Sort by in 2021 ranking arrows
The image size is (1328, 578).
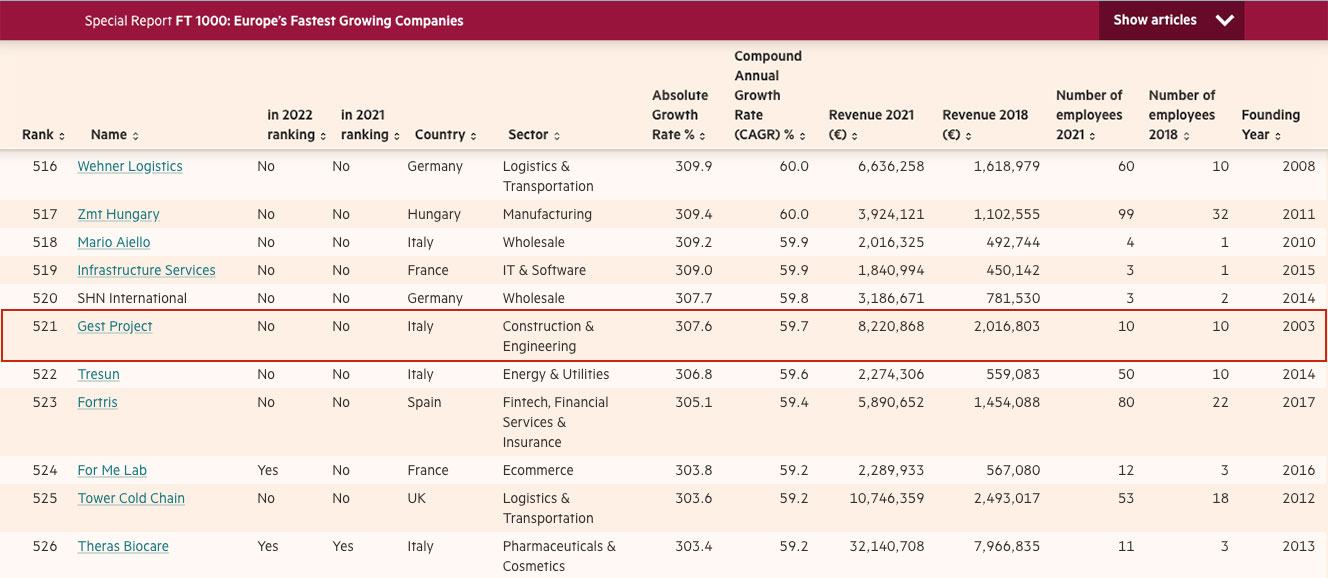(396, 136)
